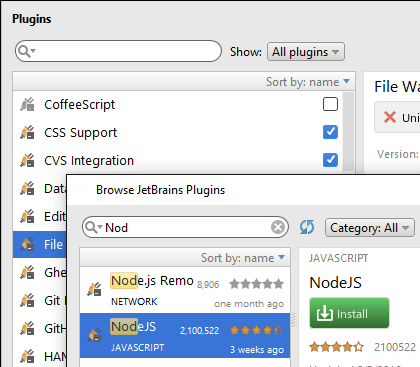
Task: Change Sort by name in Plugins list
Action: [308, 82]
